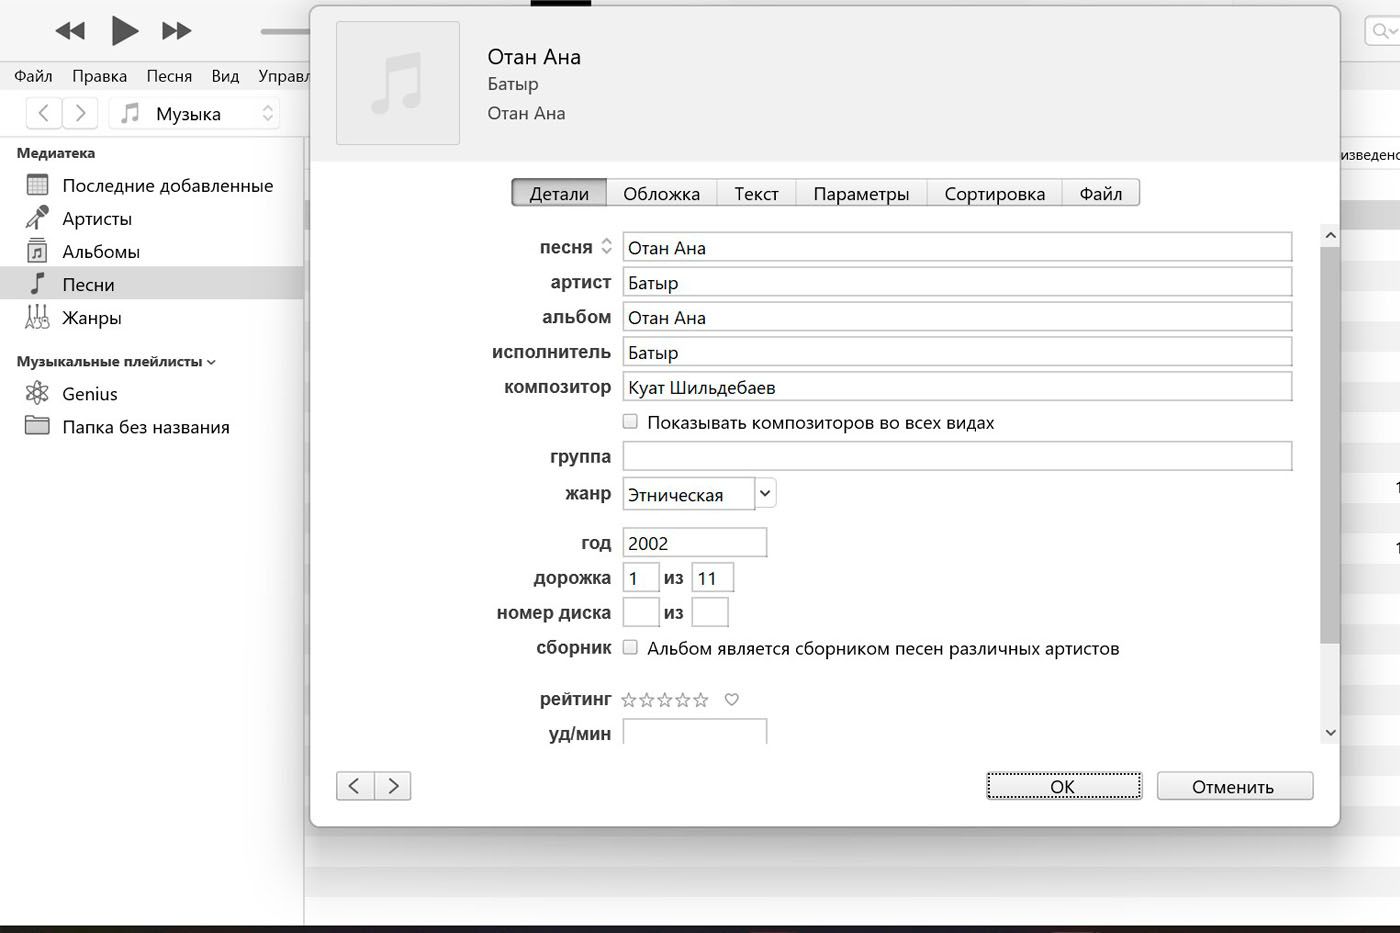Open the Песня menu
Viewport: 1400px width, 933px height.
(169, 76)
